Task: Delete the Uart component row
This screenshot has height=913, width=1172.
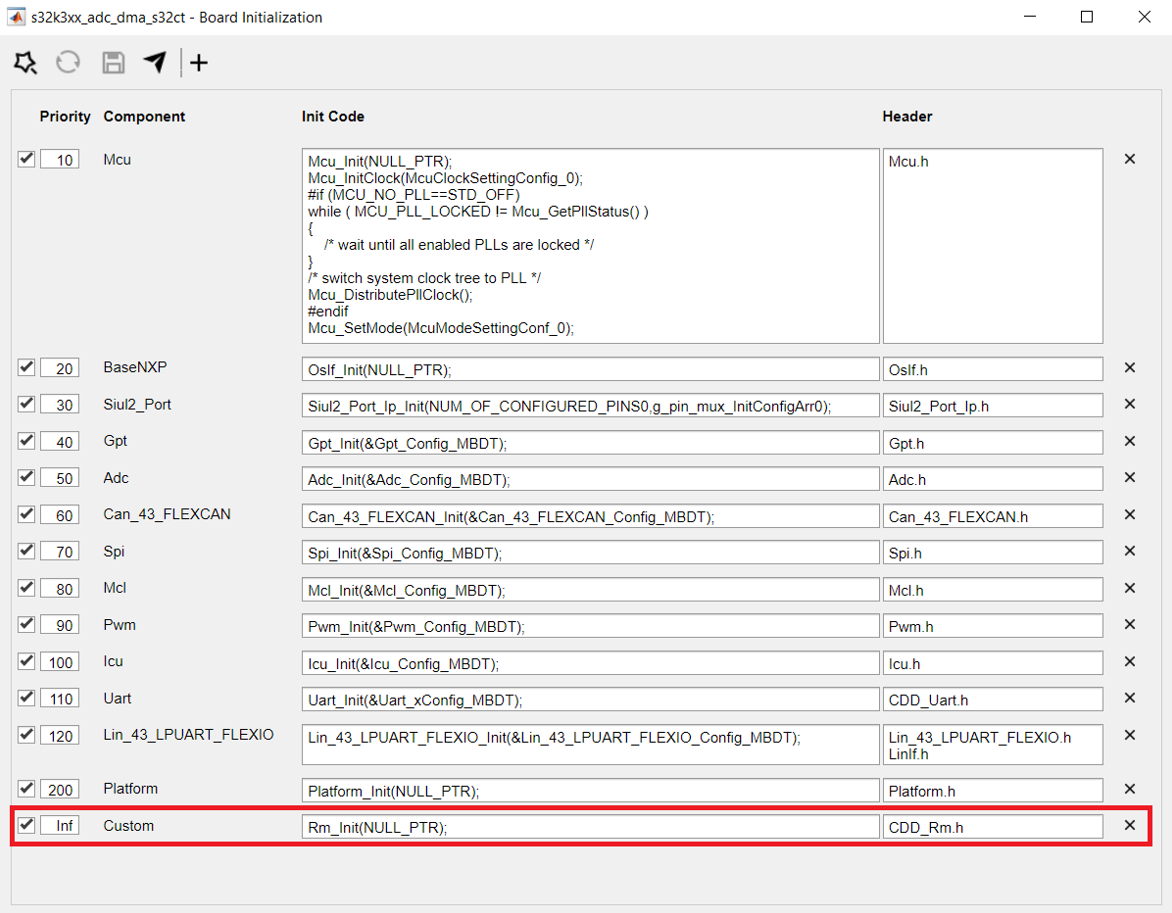Action: point(1130,698)
